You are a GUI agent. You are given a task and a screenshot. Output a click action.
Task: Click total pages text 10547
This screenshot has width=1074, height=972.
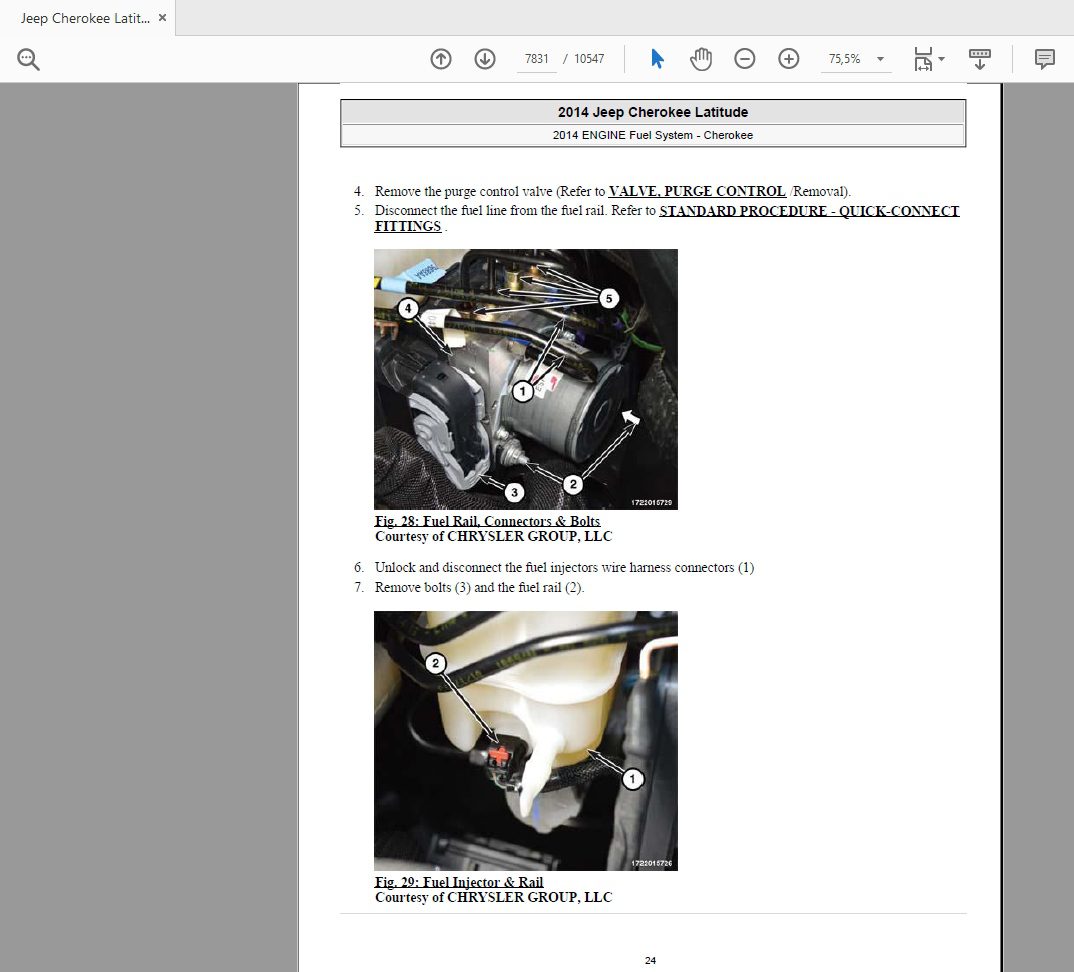[589, 59]
